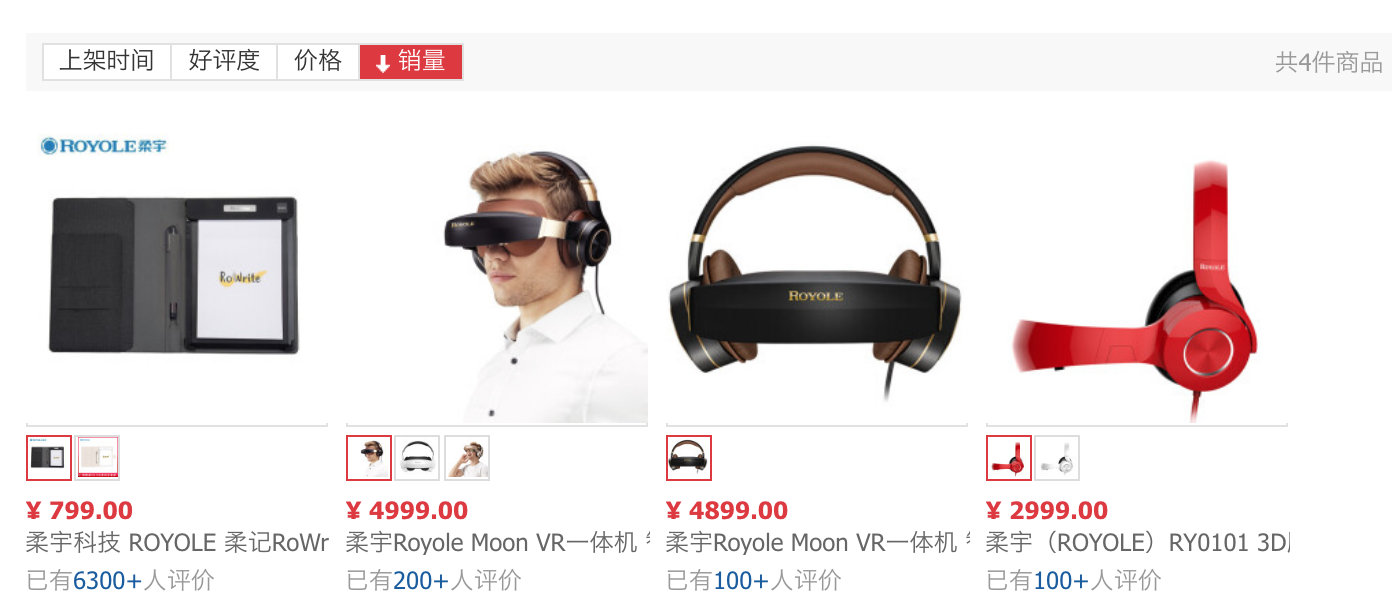Open the red RY0101 headphone image

1137,272
